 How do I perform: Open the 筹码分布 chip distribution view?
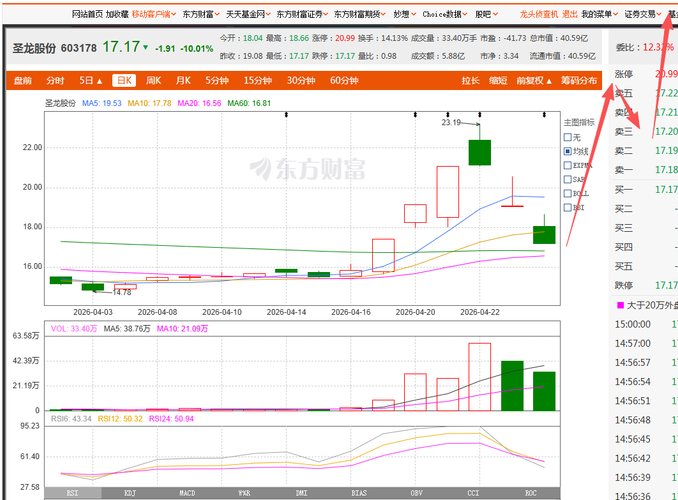(579, 80)
